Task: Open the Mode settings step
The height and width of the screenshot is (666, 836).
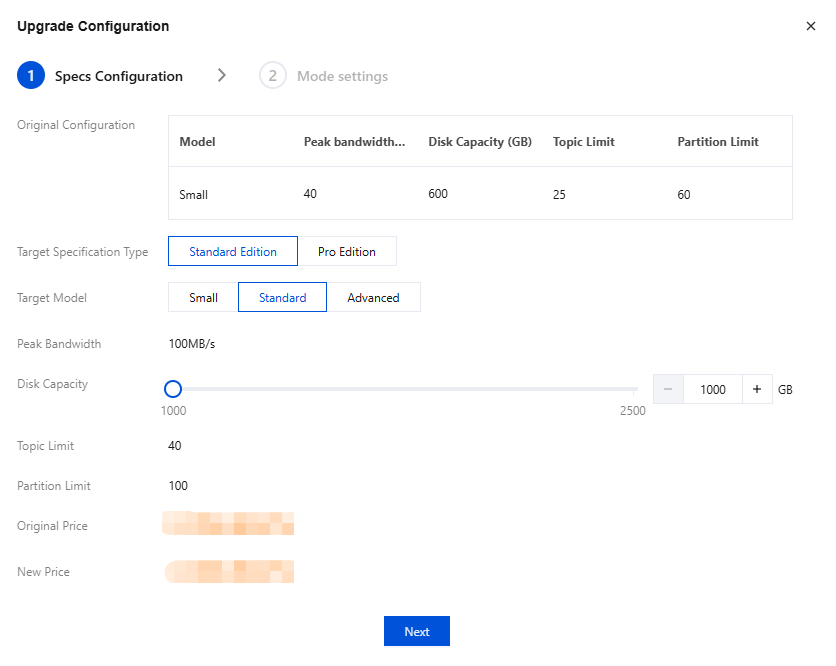Action: click(x=341, y=75)
